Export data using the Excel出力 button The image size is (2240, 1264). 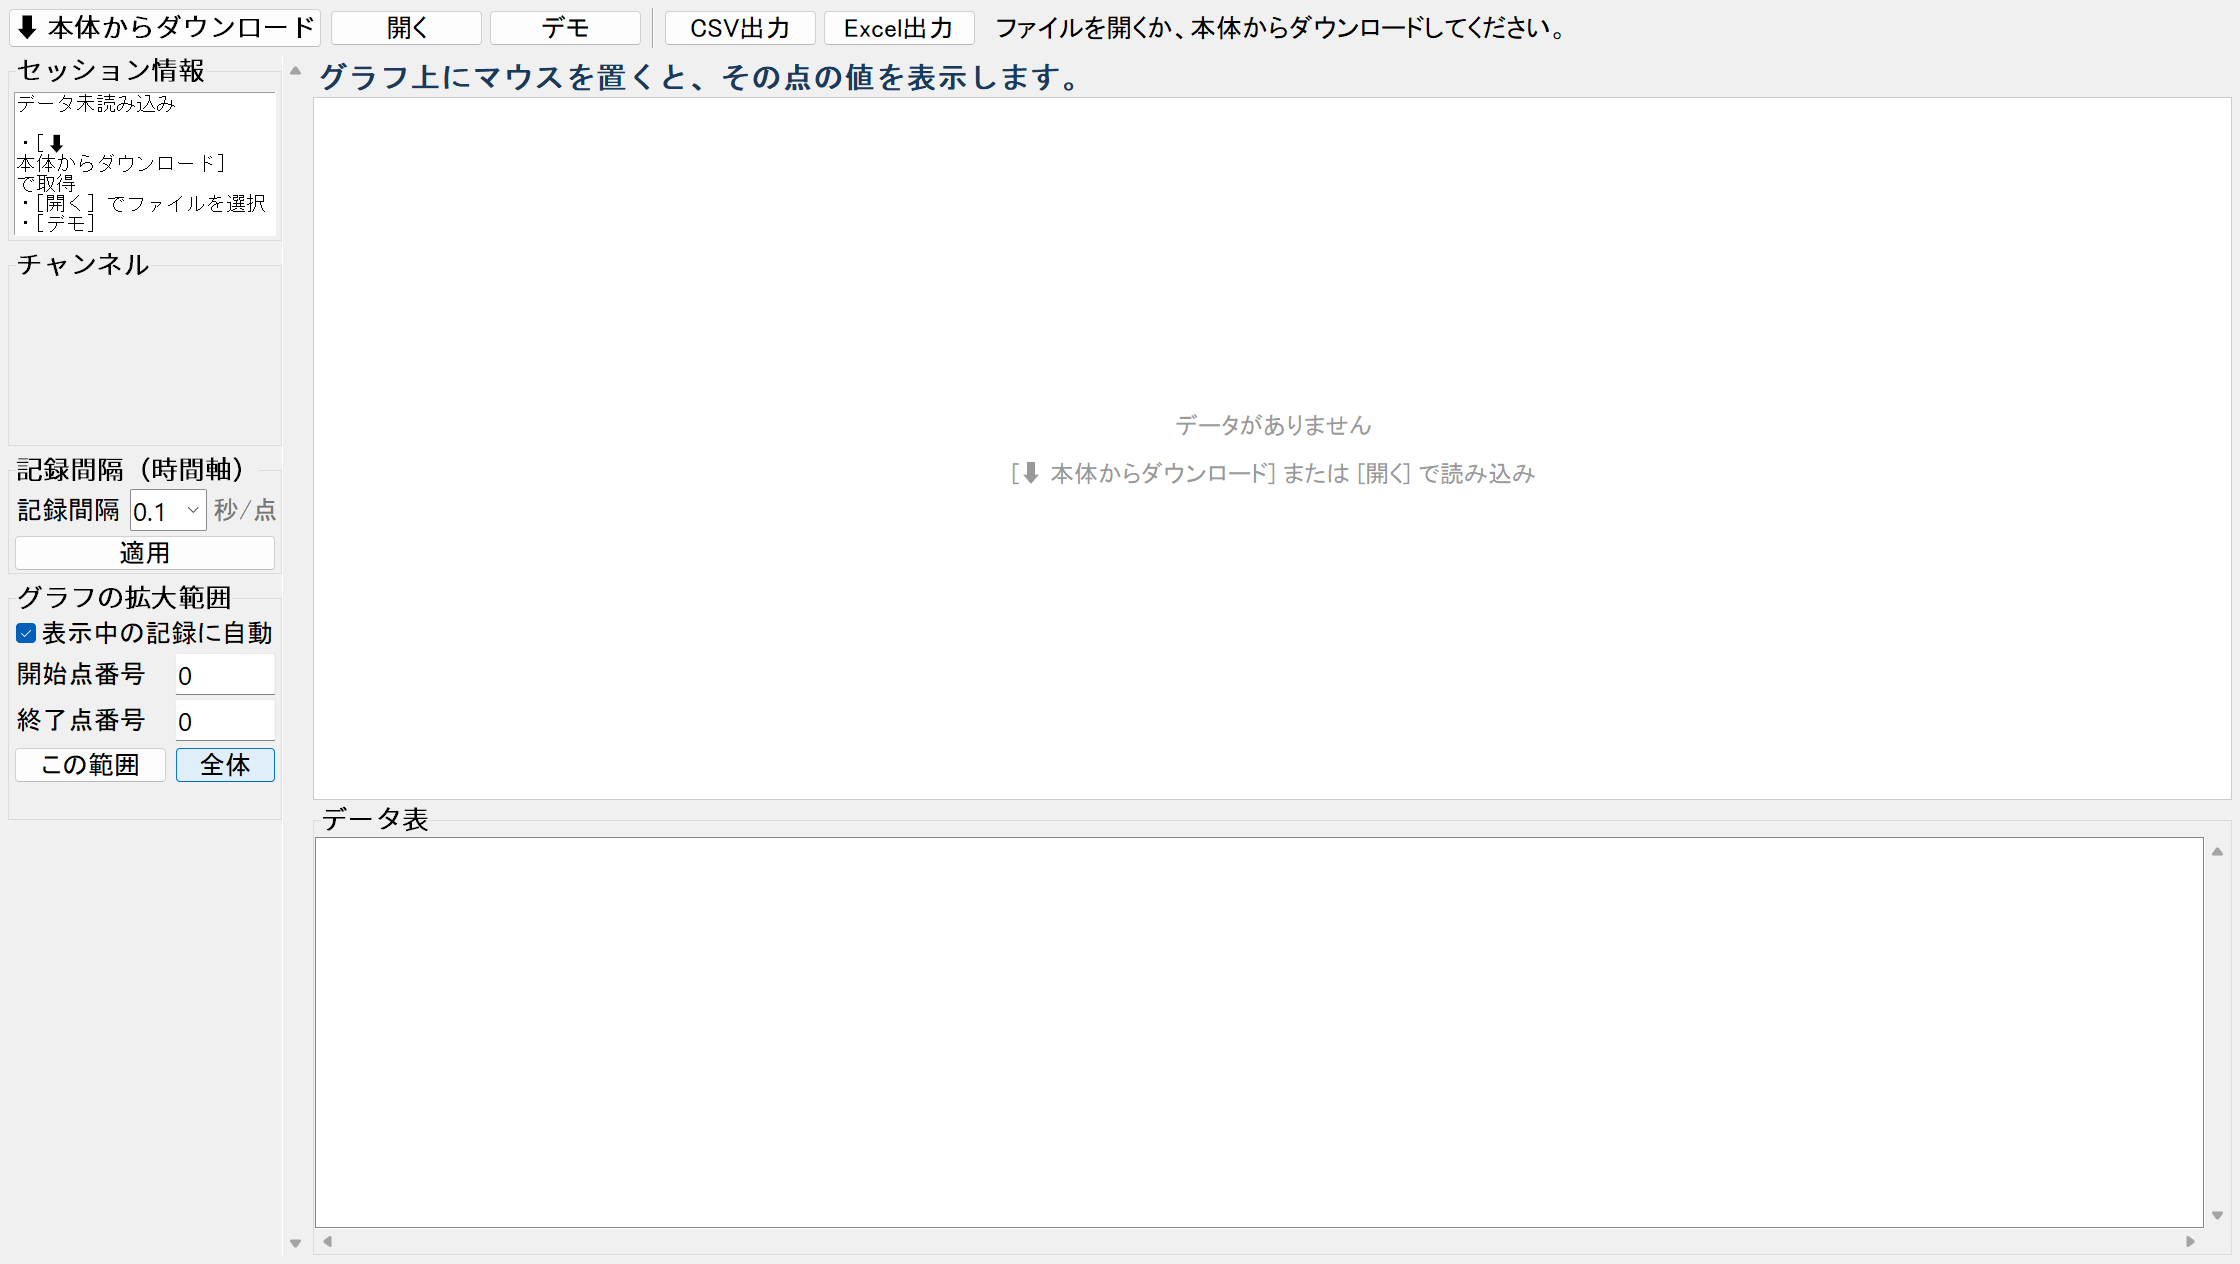[x=899, y=28]
